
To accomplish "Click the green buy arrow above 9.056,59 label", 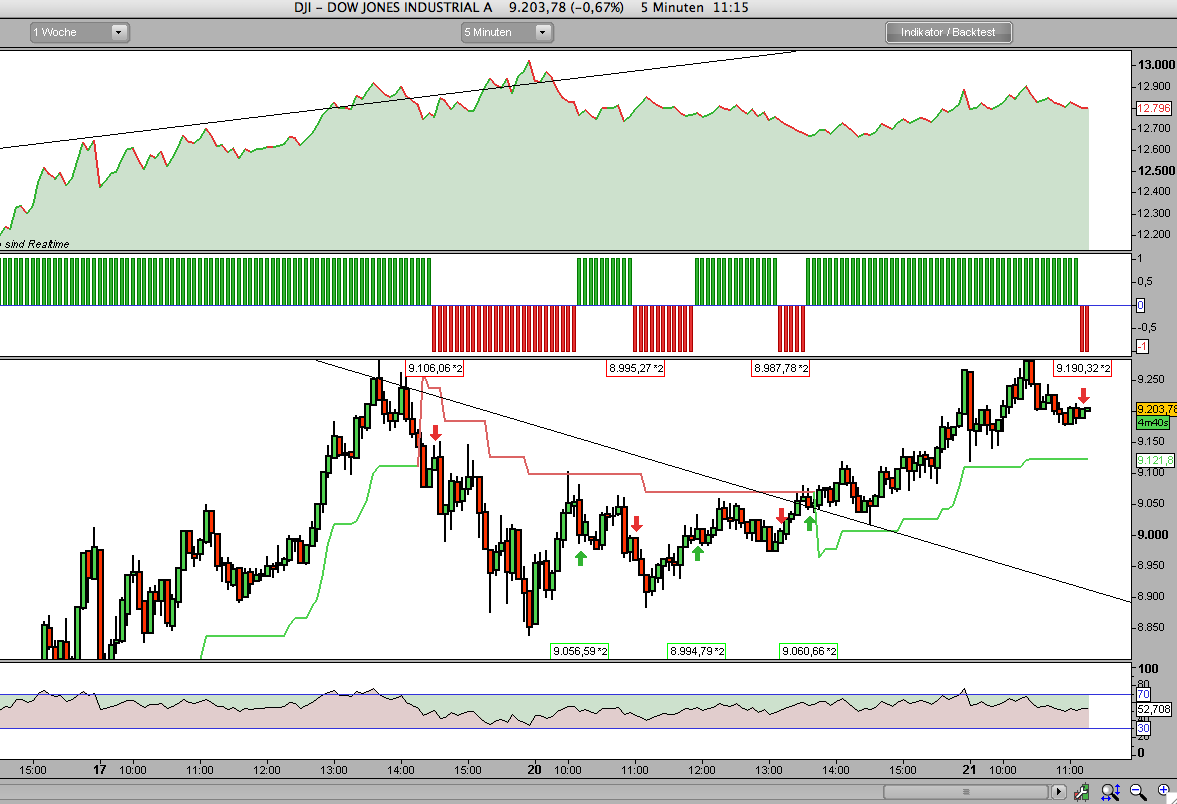I will [x=580, y=558].
